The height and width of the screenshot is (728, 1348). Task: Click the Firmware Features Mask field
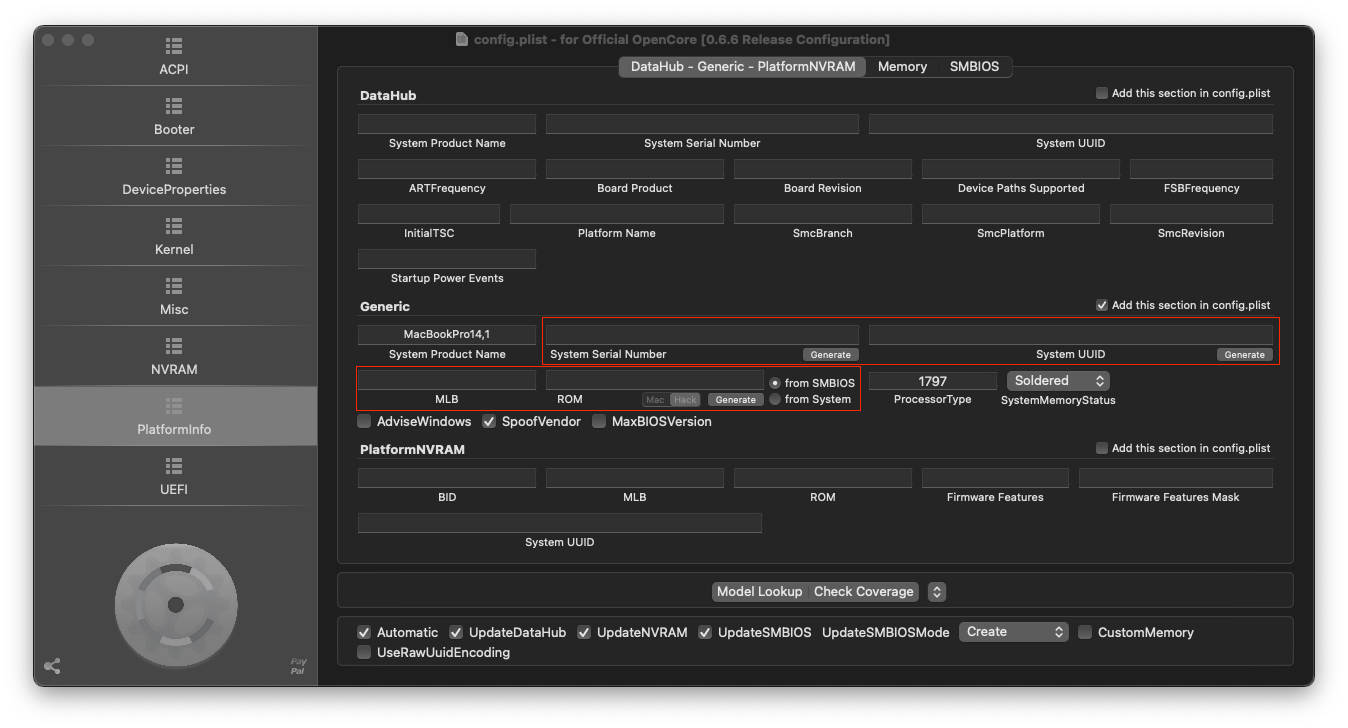1176,478
